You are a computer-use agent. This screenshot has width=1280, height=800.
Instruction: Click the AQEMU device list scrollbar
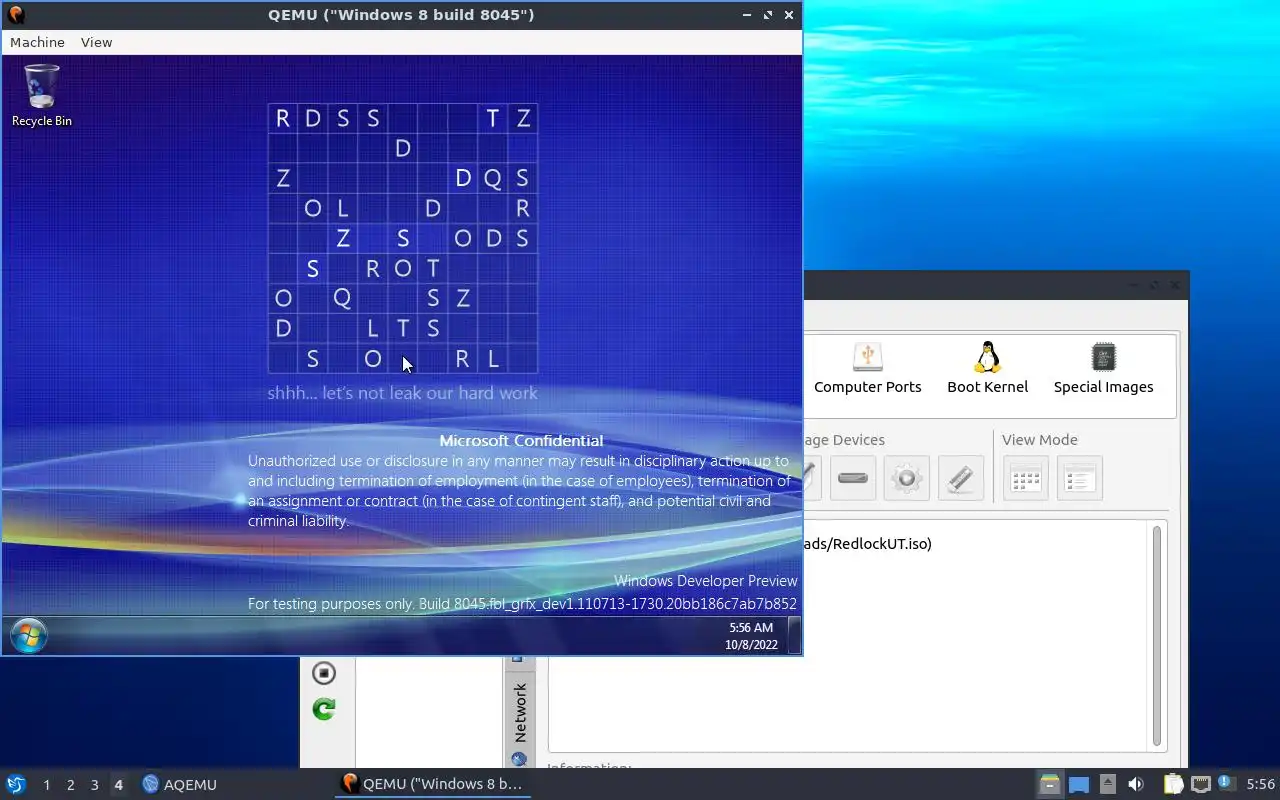pyautogui.click(x=1158, y=636)
